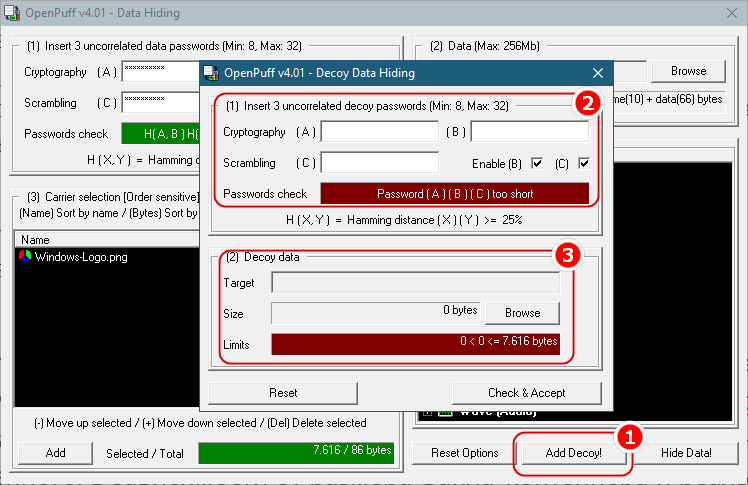Click Add Decoy! in the Data Hiding window
Viewport: 748px width, 485px height.
tap(573, 453)
